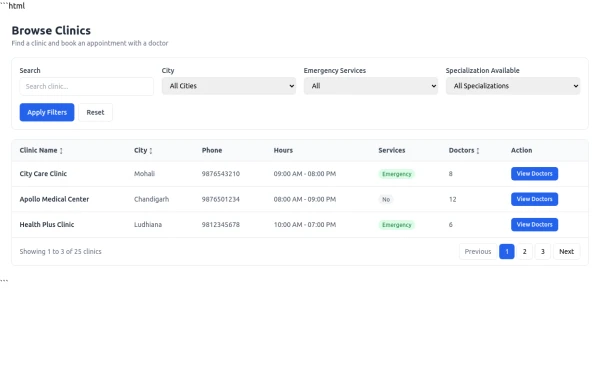Click the No services badge for Apollo

pos(386,199)
